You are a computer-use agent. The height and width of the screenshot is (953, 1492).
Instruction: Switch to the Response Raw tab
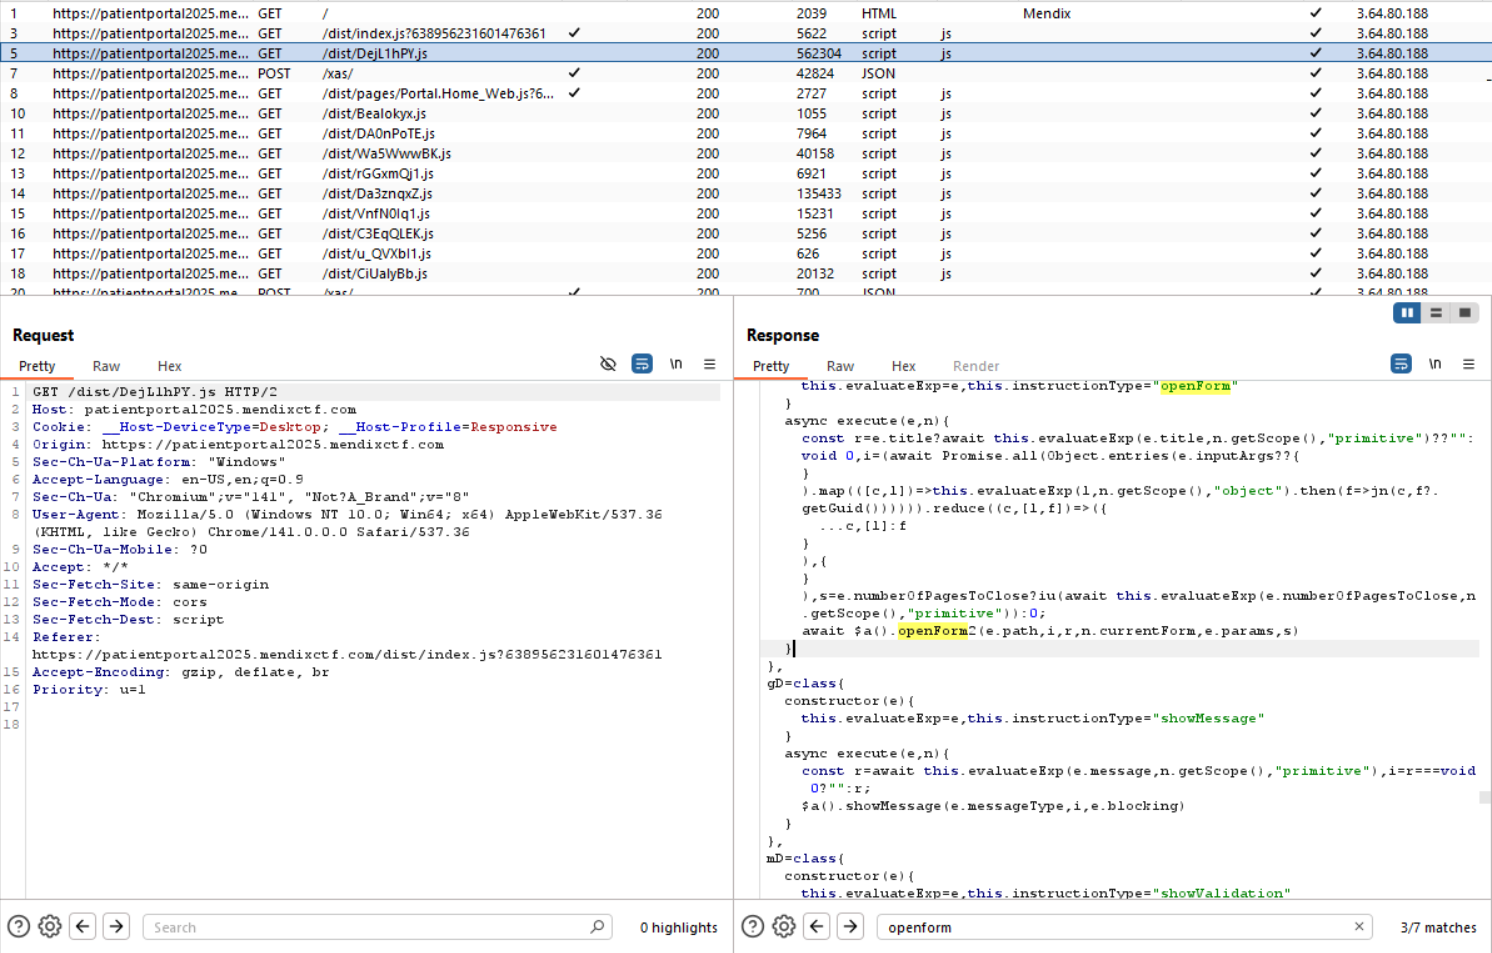[840, 366]
